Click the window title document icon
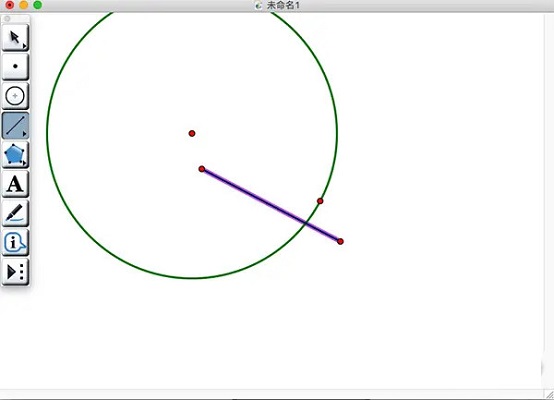 (259, 6)
